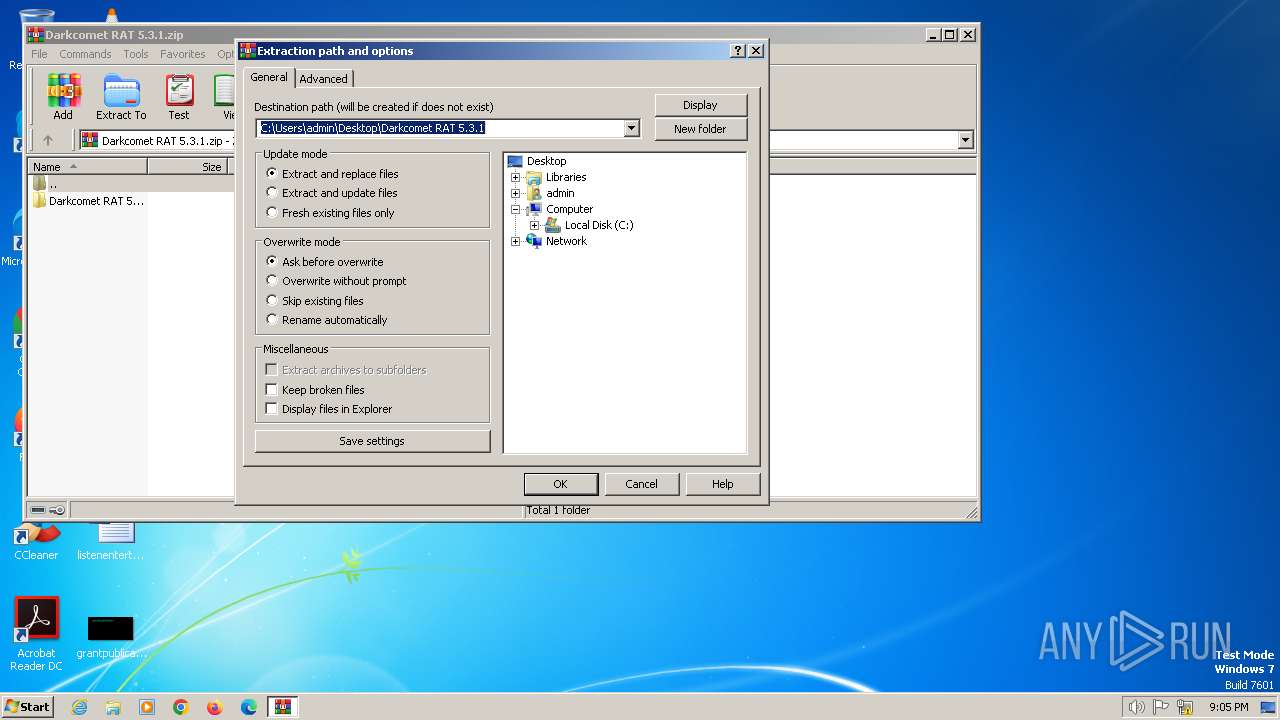This screenshot has height=720, width=1280.
Task: Click the New folder button
Action: click(700, 129)
